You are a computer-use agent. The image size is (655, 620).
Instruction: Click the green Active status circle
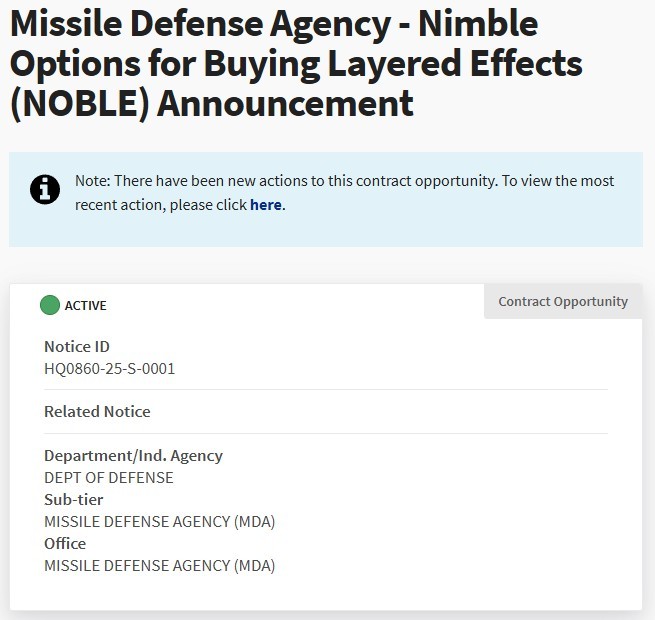click(x=50, y=305)
